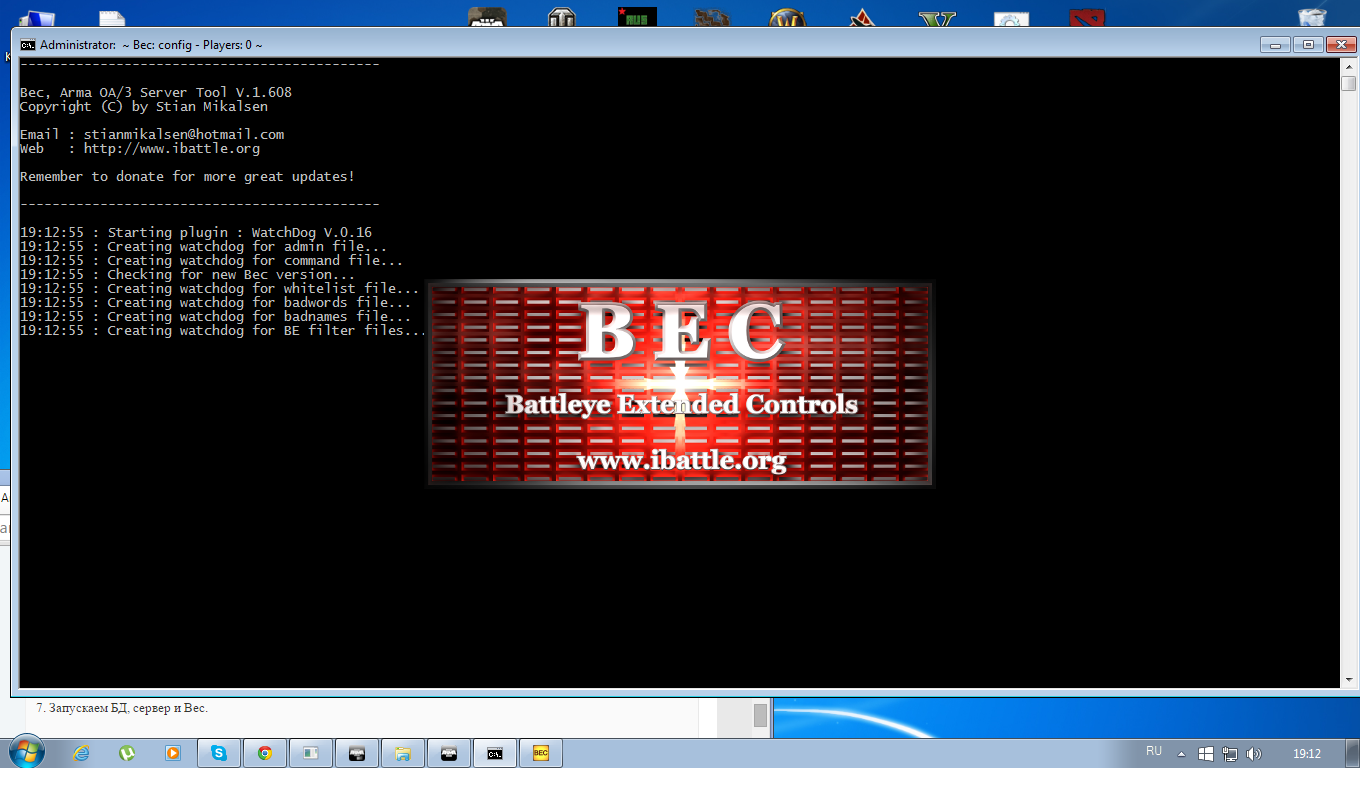Click the console scrollbar thumb
The width and height of the screenshot is (1360, 800).
pos(1348,84)
